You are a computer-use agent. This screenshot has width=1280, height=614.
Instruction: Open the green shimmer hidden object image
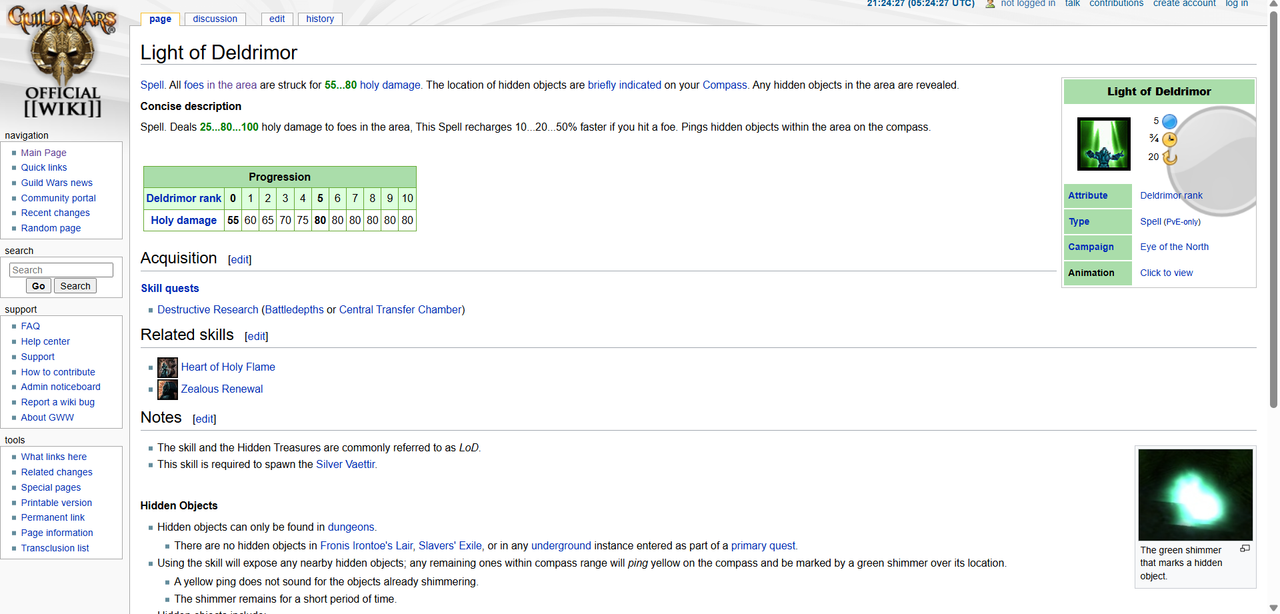[1195, 495]
